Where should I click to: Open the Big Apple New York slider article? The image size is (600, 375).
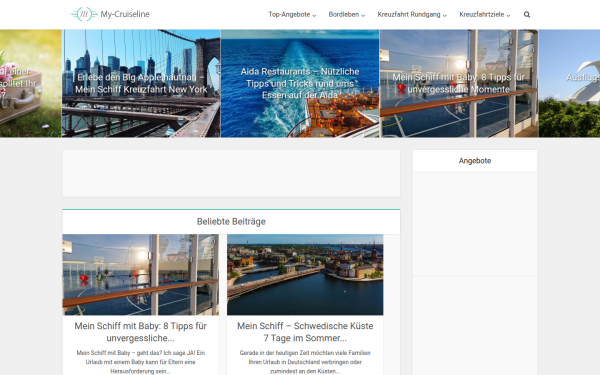[141, 83]
